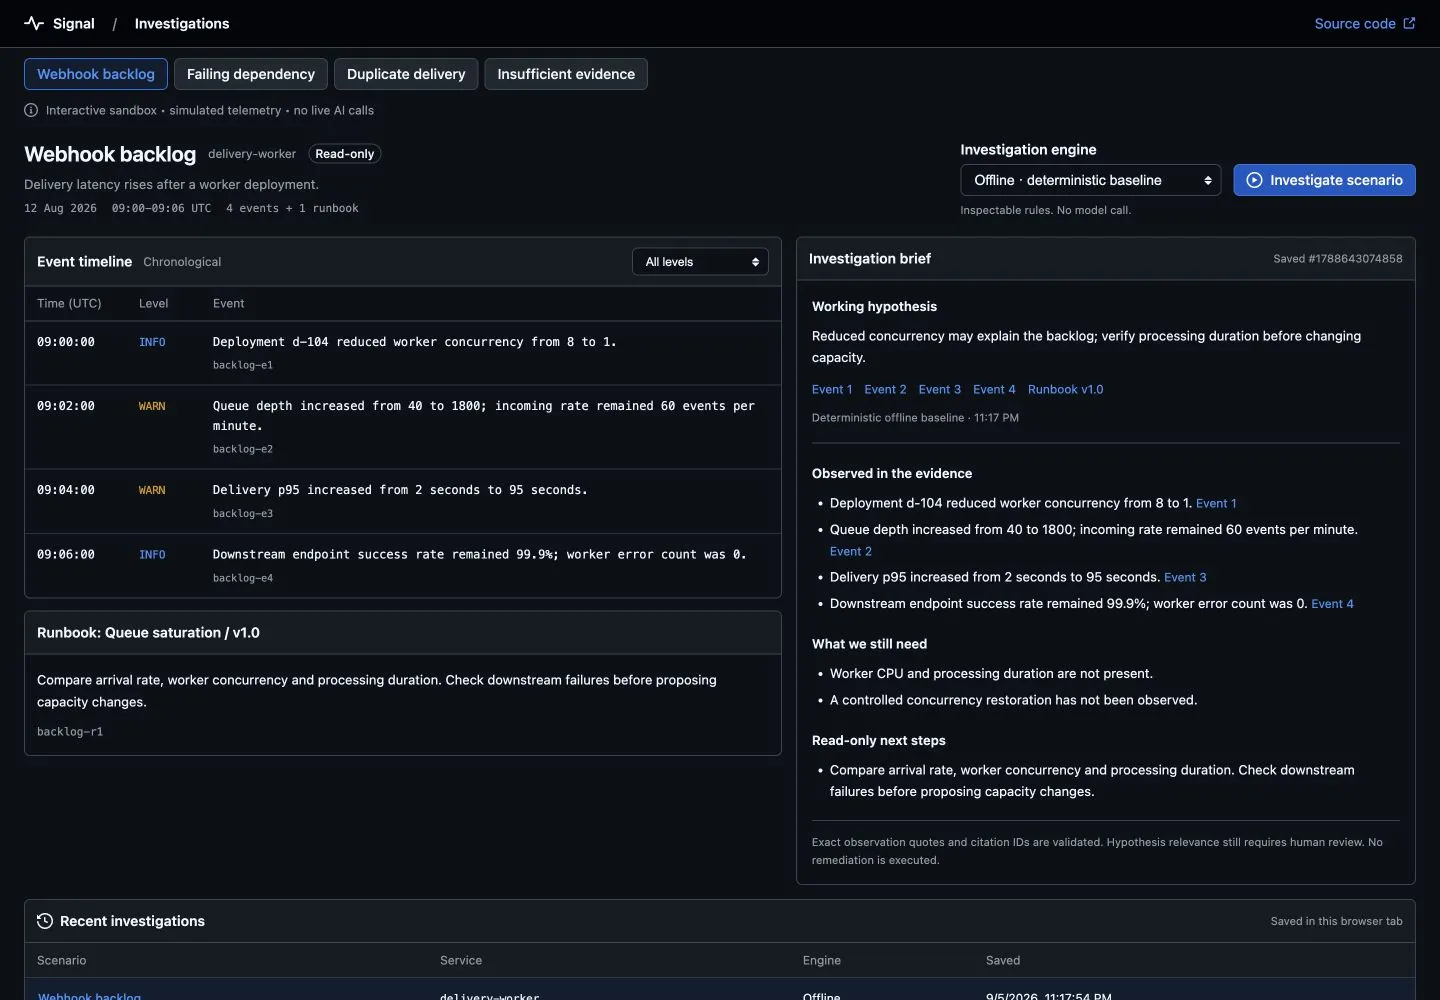Click the backlog-e1 event ID

click(243, 365)
